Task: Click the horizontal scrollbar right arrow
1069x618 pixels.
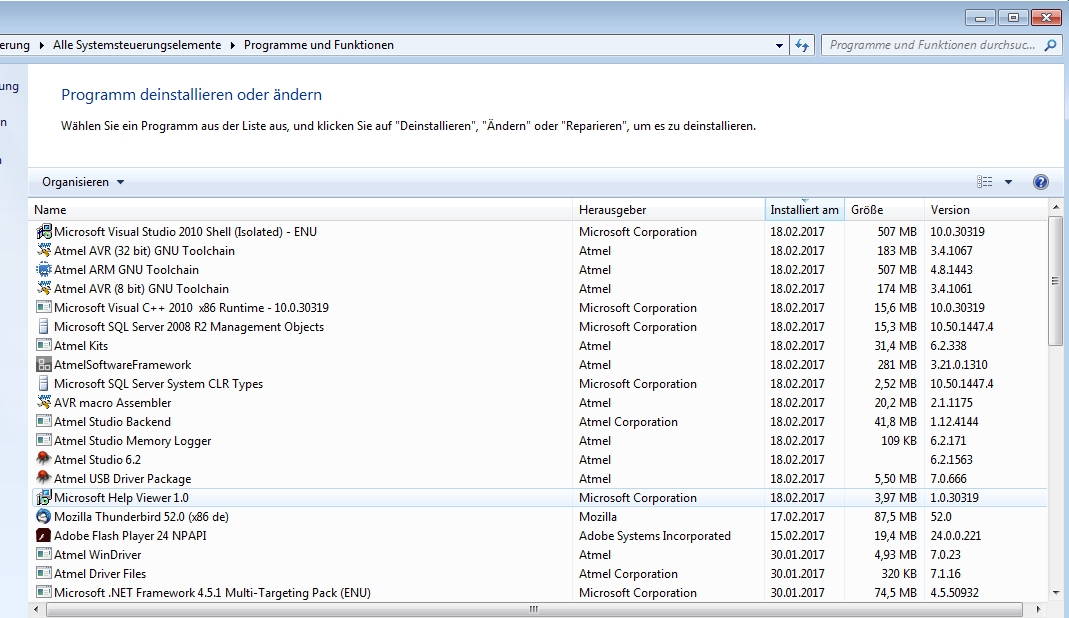Action: [x=1038, y=609]
